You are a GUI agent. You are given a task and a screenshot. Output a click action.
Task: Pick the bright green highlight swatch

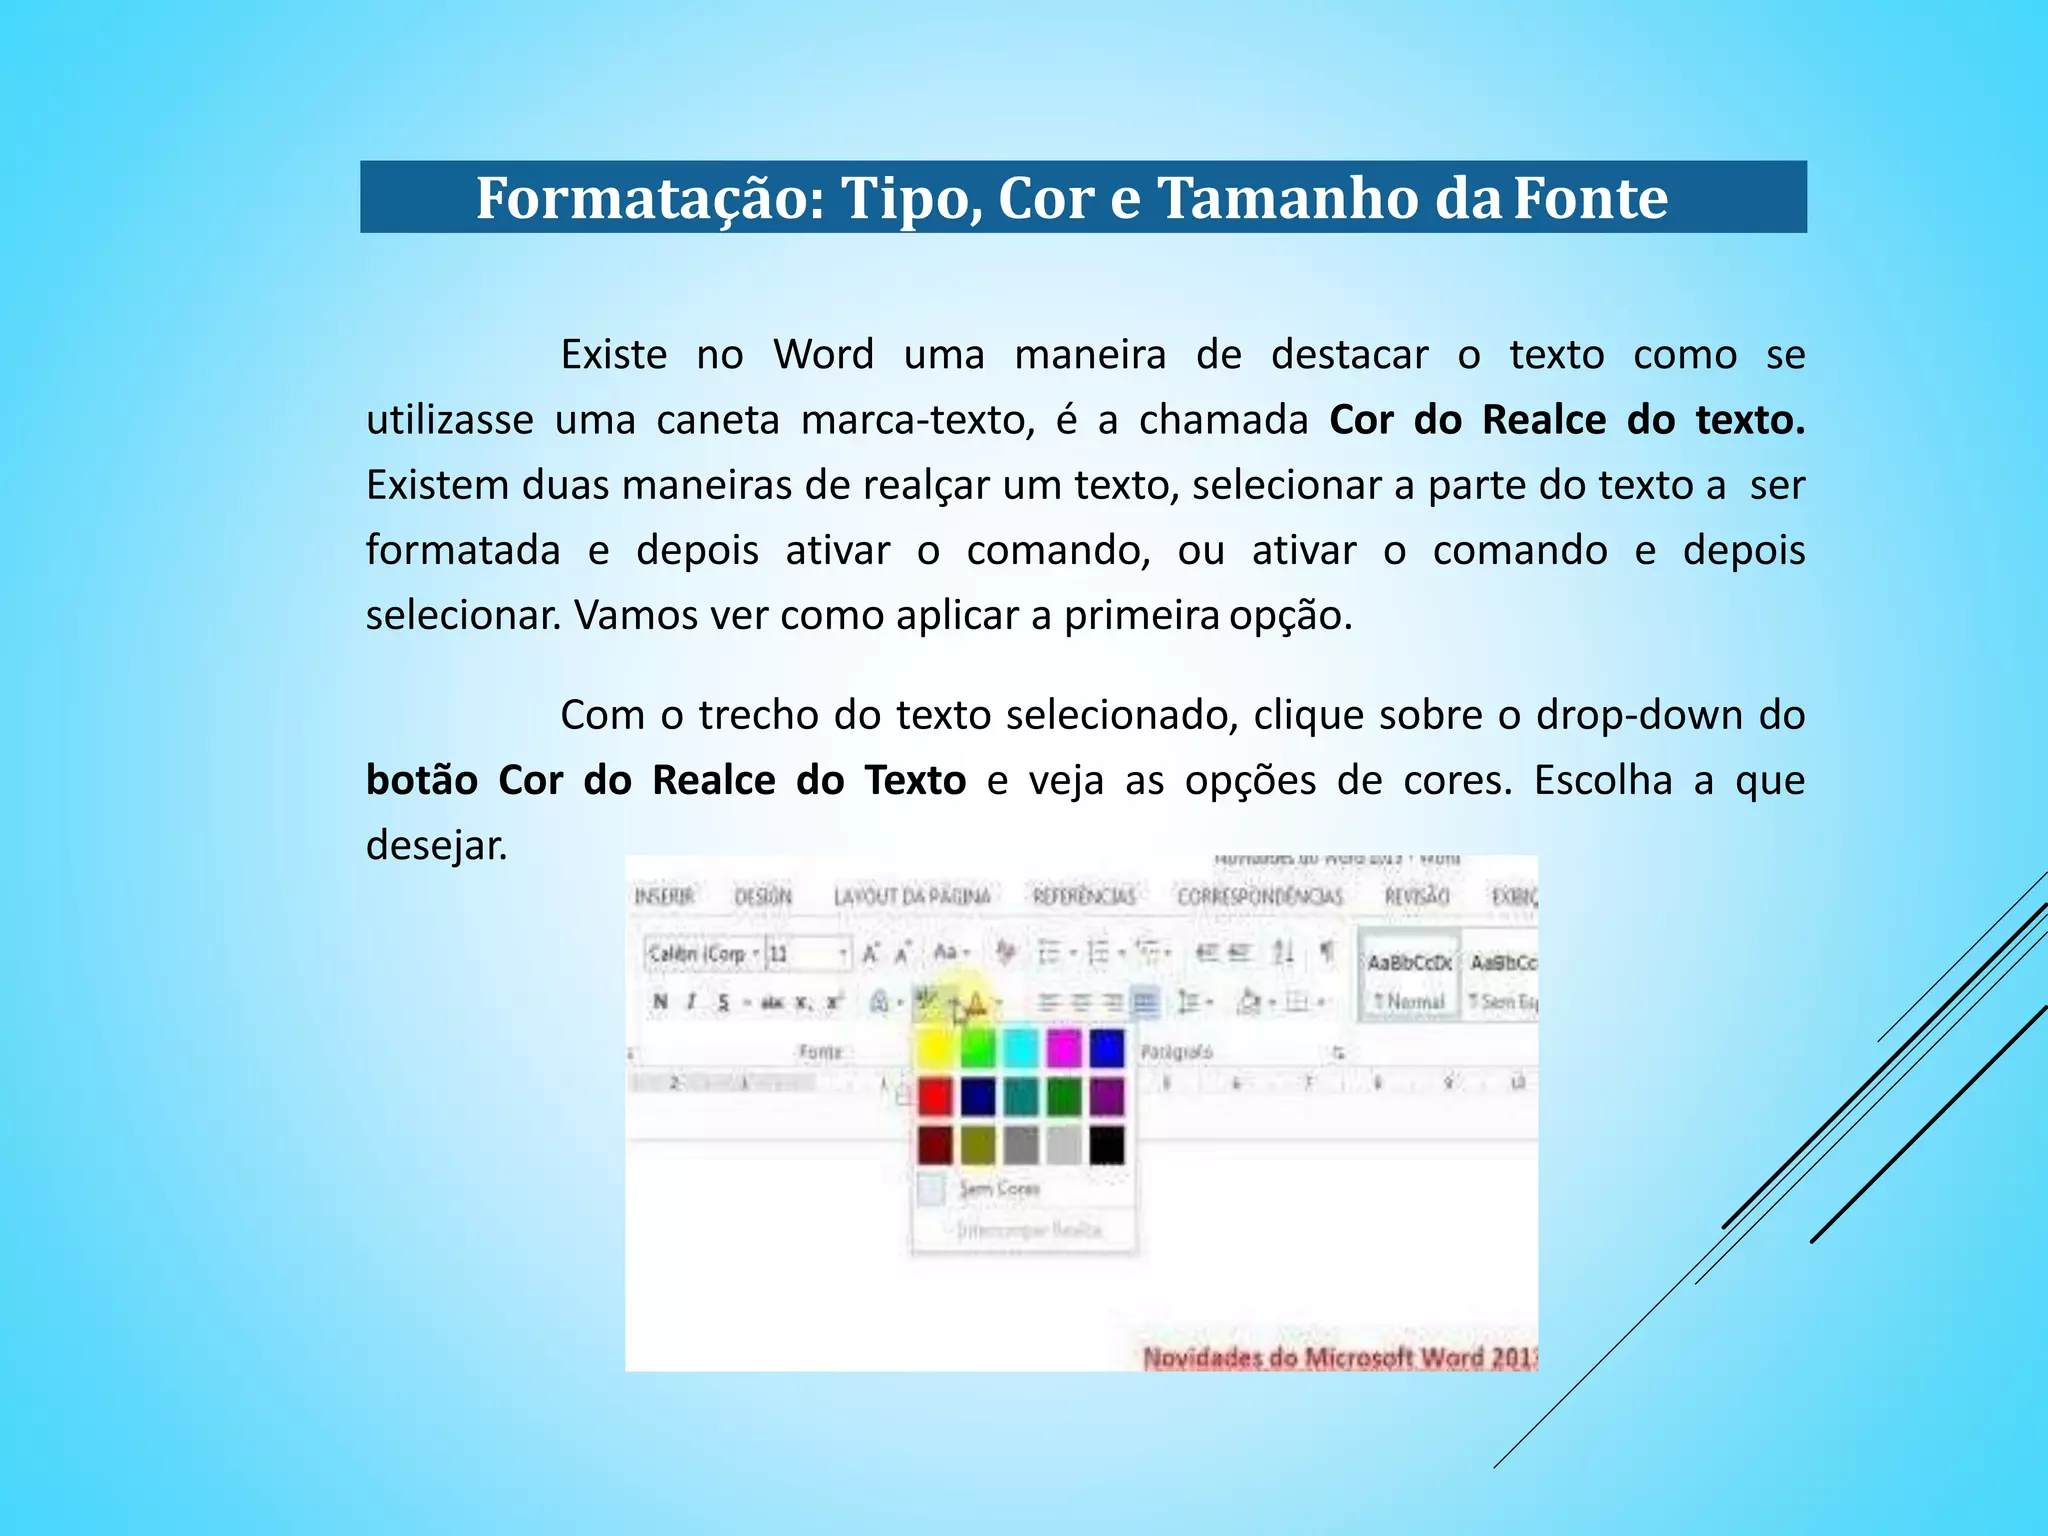click(978, 1048)
